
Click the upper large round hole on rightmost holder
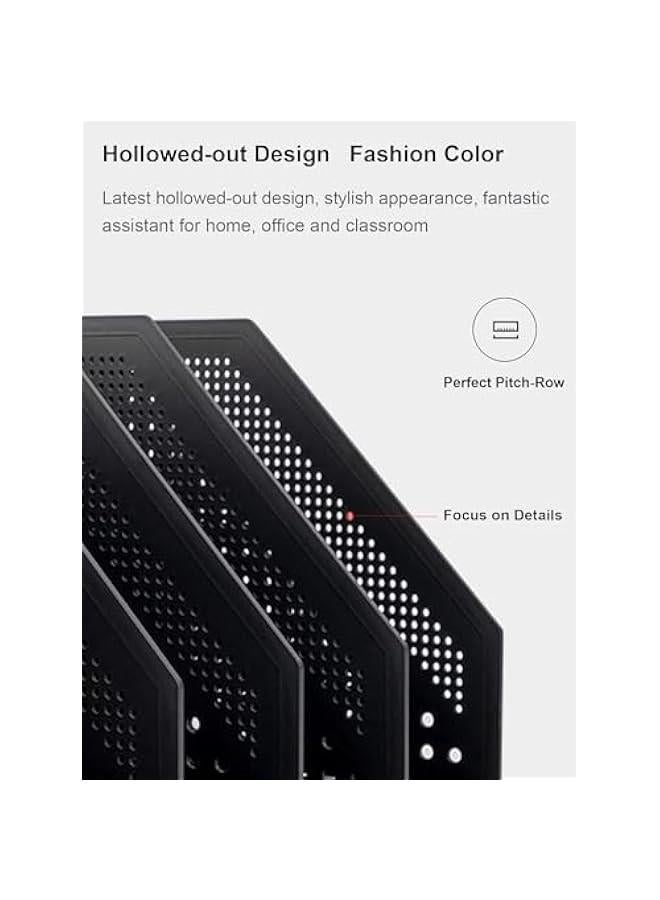427,720
